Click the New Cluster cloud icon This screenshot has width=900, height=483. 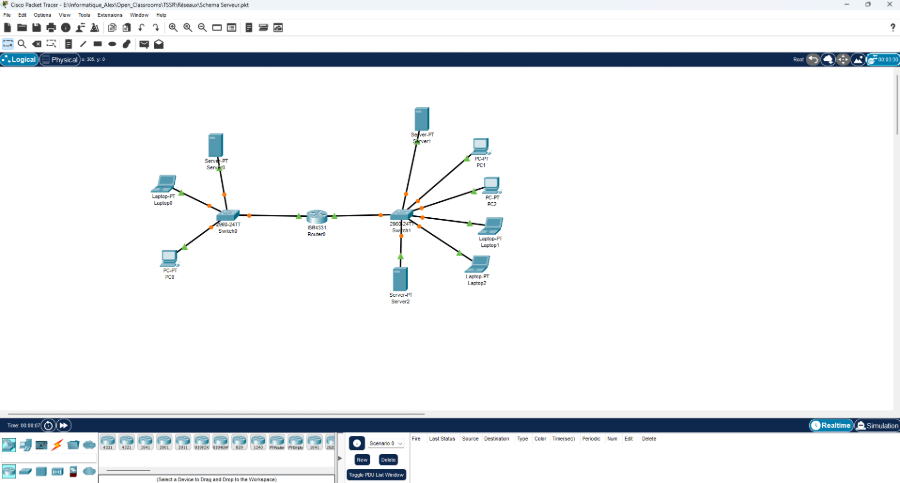pos(828,60)
